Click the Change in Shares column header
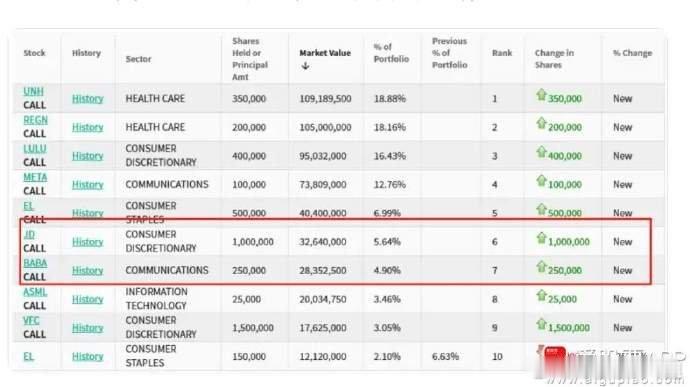690x387 pixels. click(554, 59)
